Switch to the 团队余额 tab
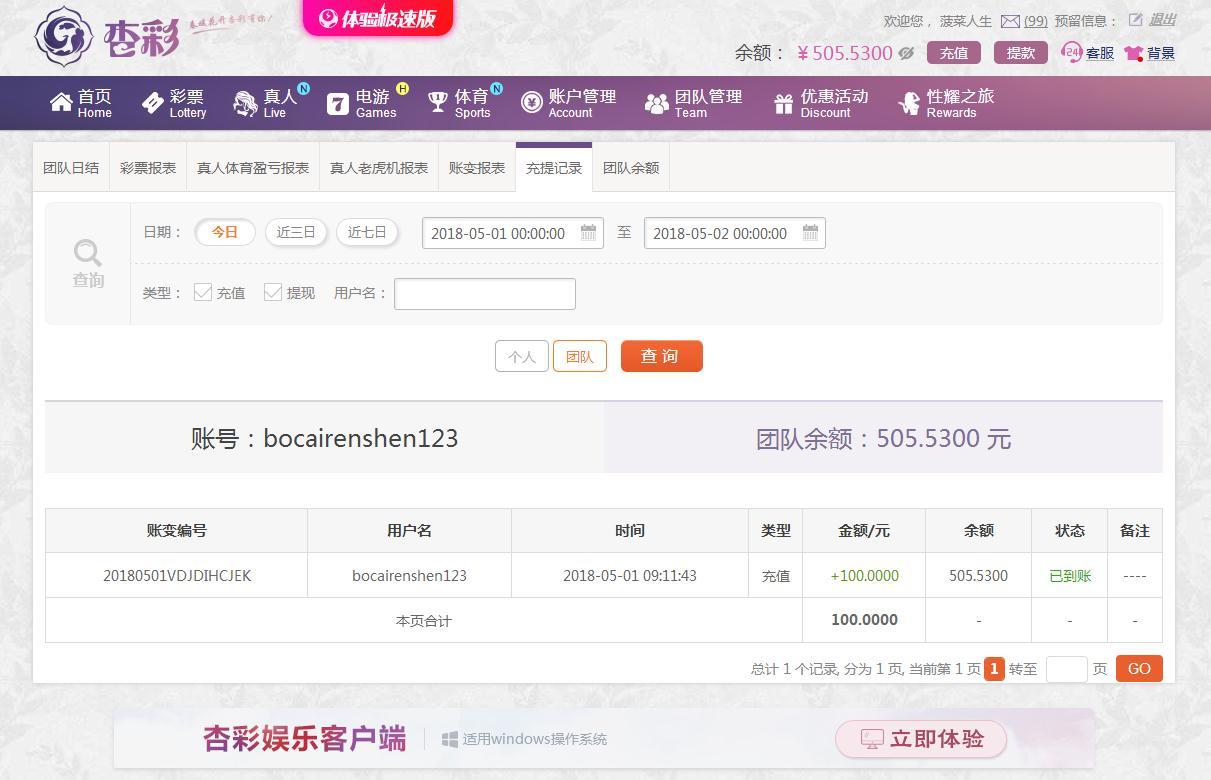 pyautogui.click(x=631, y=168)
